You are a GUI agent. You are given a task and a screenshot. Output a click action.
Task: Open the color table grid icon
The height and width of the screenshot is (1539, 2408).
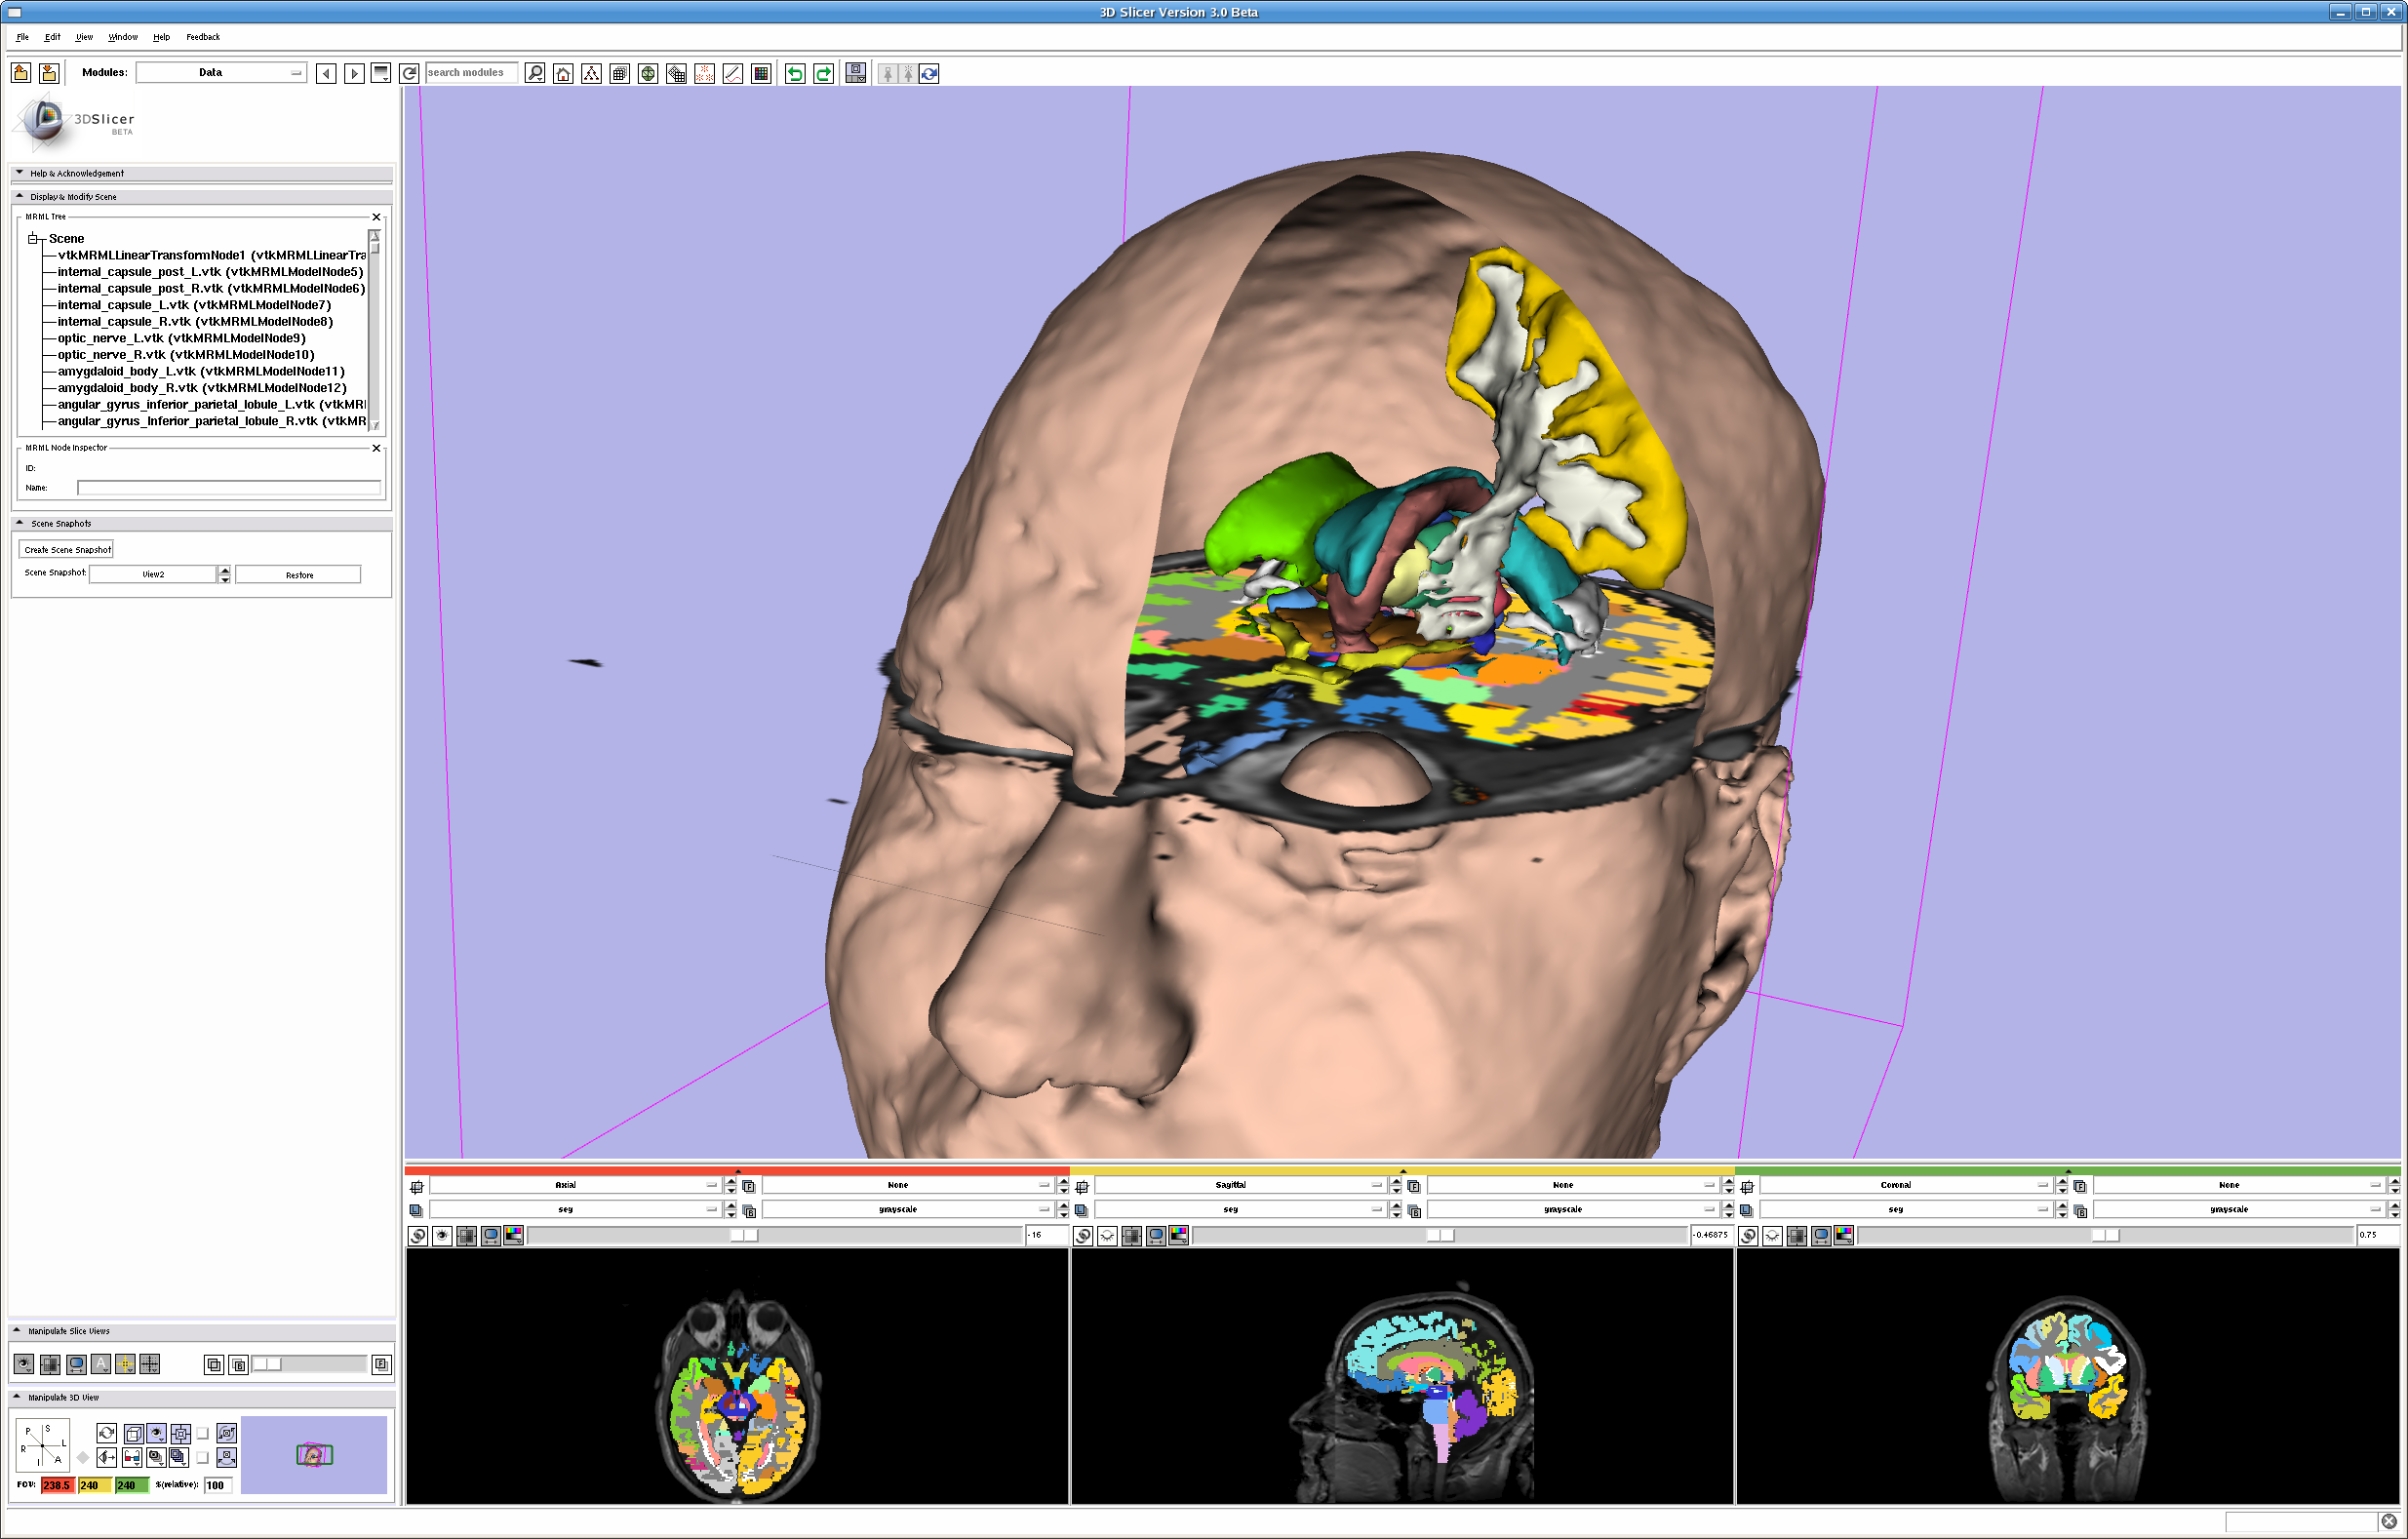[761, 74]
